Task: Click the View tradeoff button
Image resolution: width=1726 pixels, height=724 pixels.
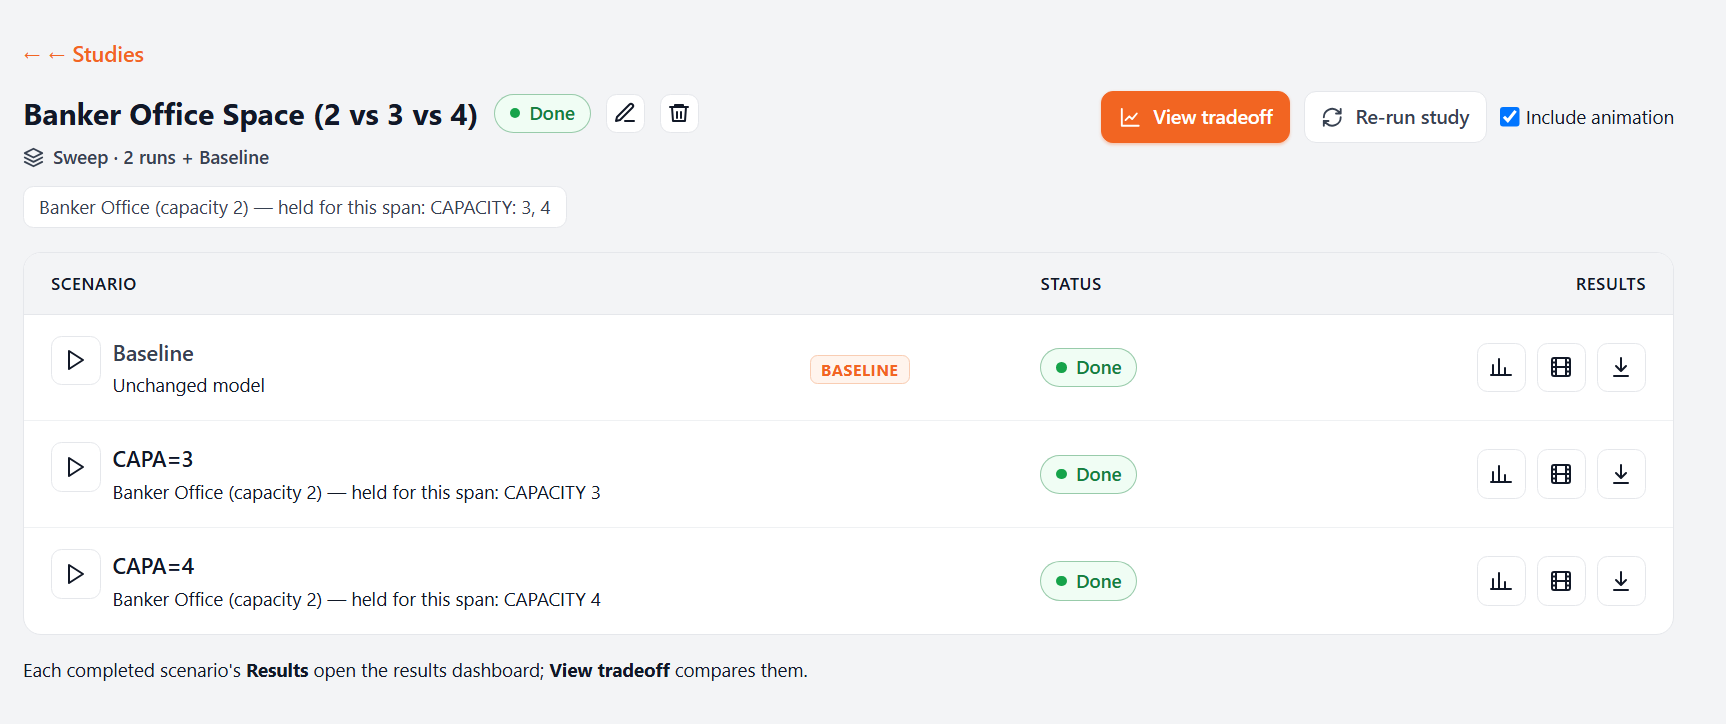Action: (1195, 117)
